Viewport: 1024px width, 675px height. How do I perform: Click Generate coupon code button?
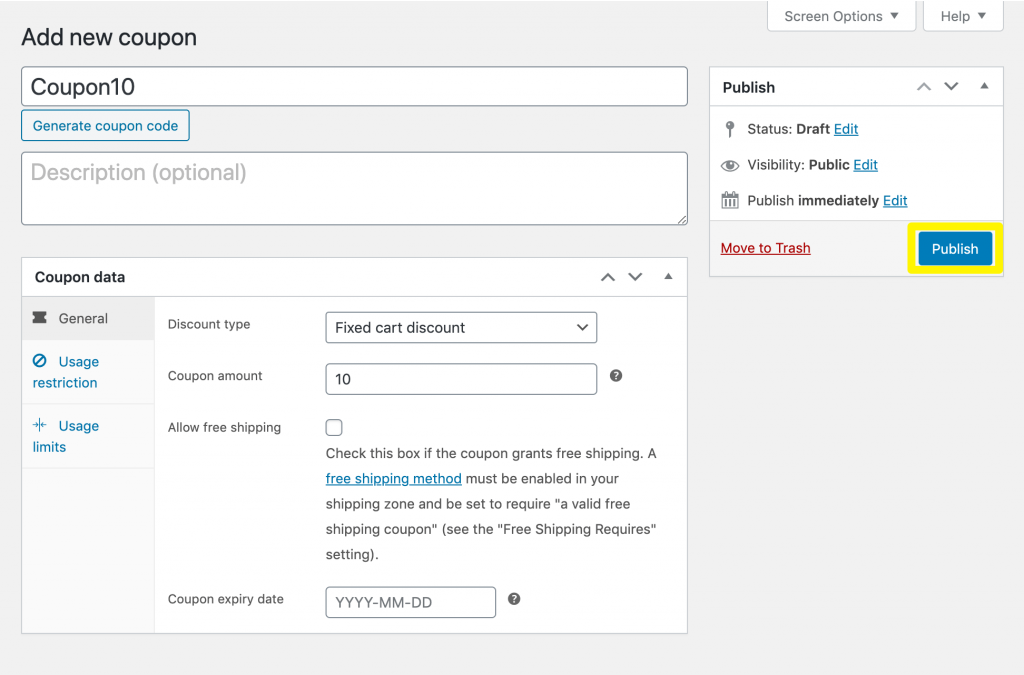[x=105, y=125]
